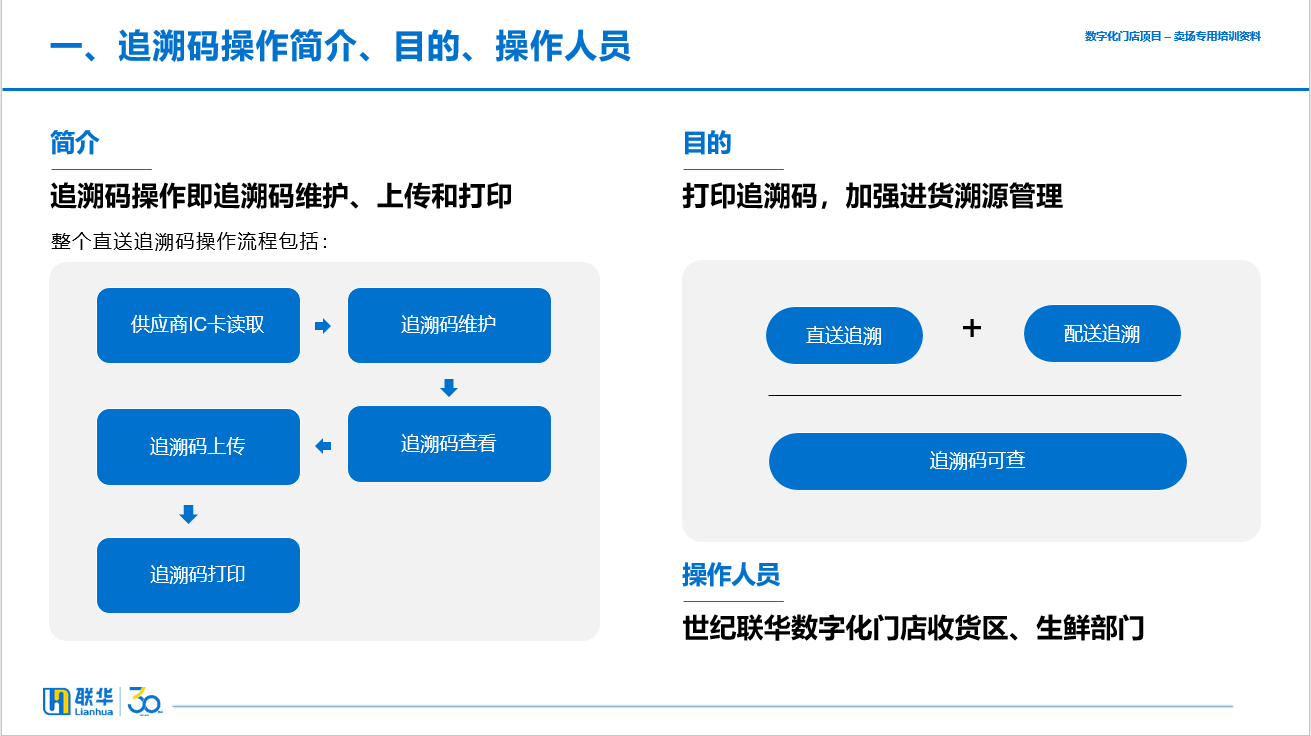The height and width of the screenshot is (736, 1311).
Task: Click the 追溯码上传 flow box
Action: 198,447
